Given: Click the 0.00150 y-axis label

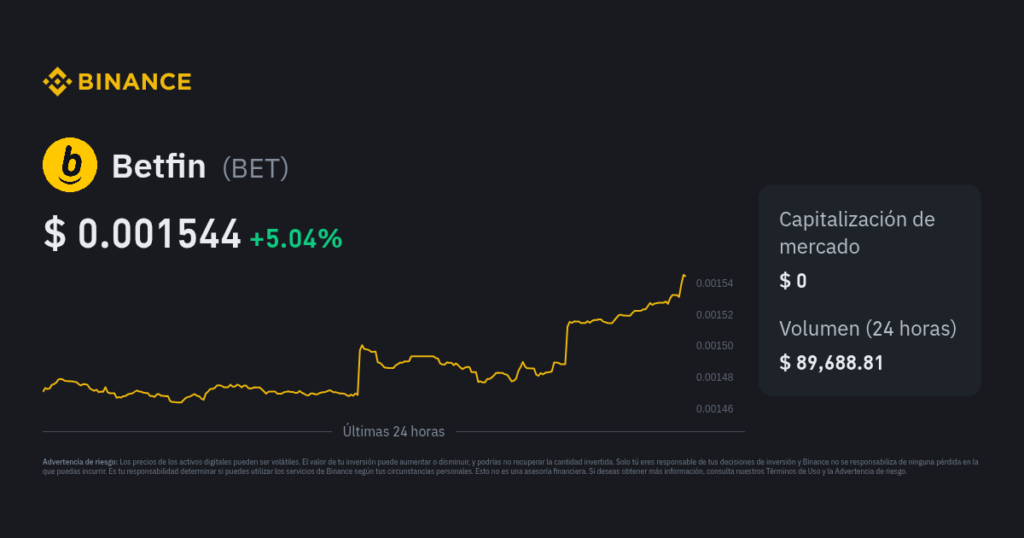Looking at the screenshot, I should pos(714,346).
